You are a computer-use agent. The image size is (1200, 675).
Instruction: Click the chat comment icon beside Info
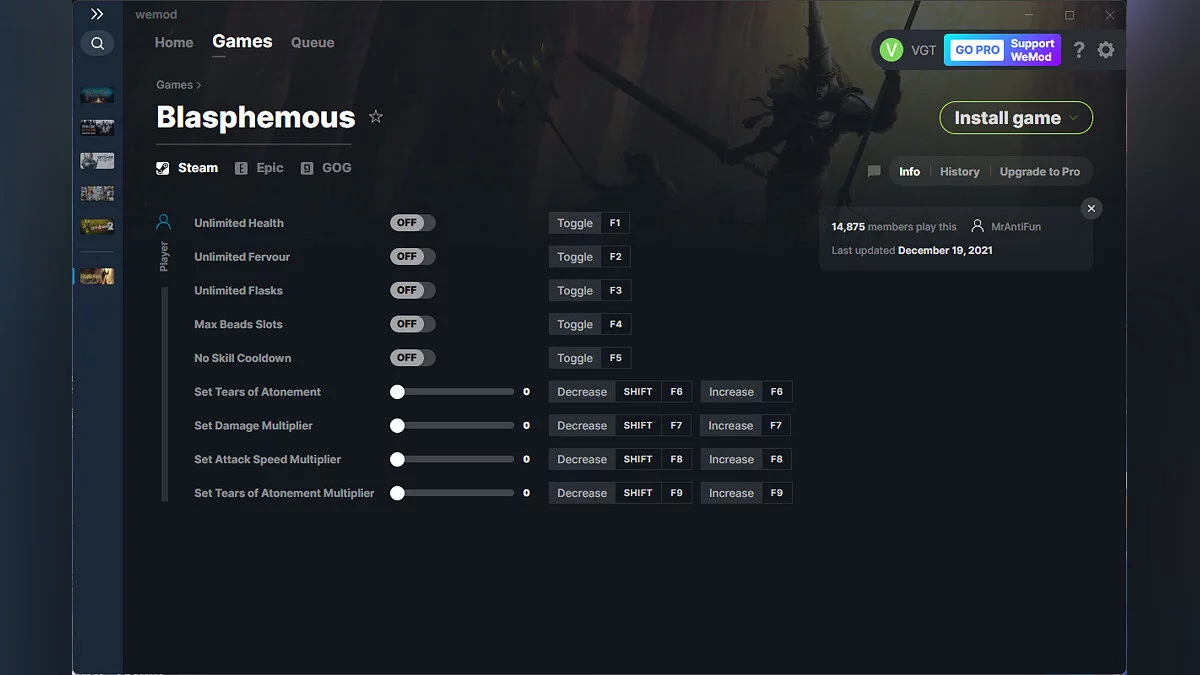click(x=874, y=172)
